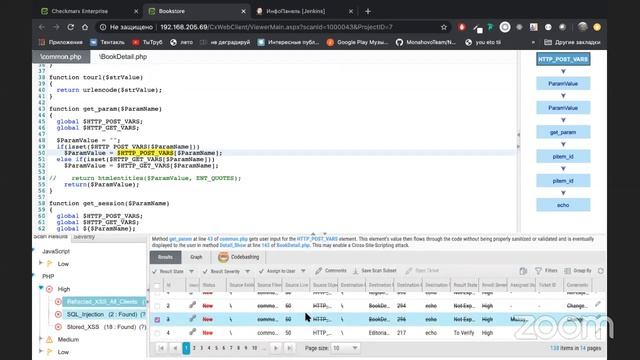640x360 pixels.
Task: Open the Comments pencil toolbar item
Action: tap(331, 271)
